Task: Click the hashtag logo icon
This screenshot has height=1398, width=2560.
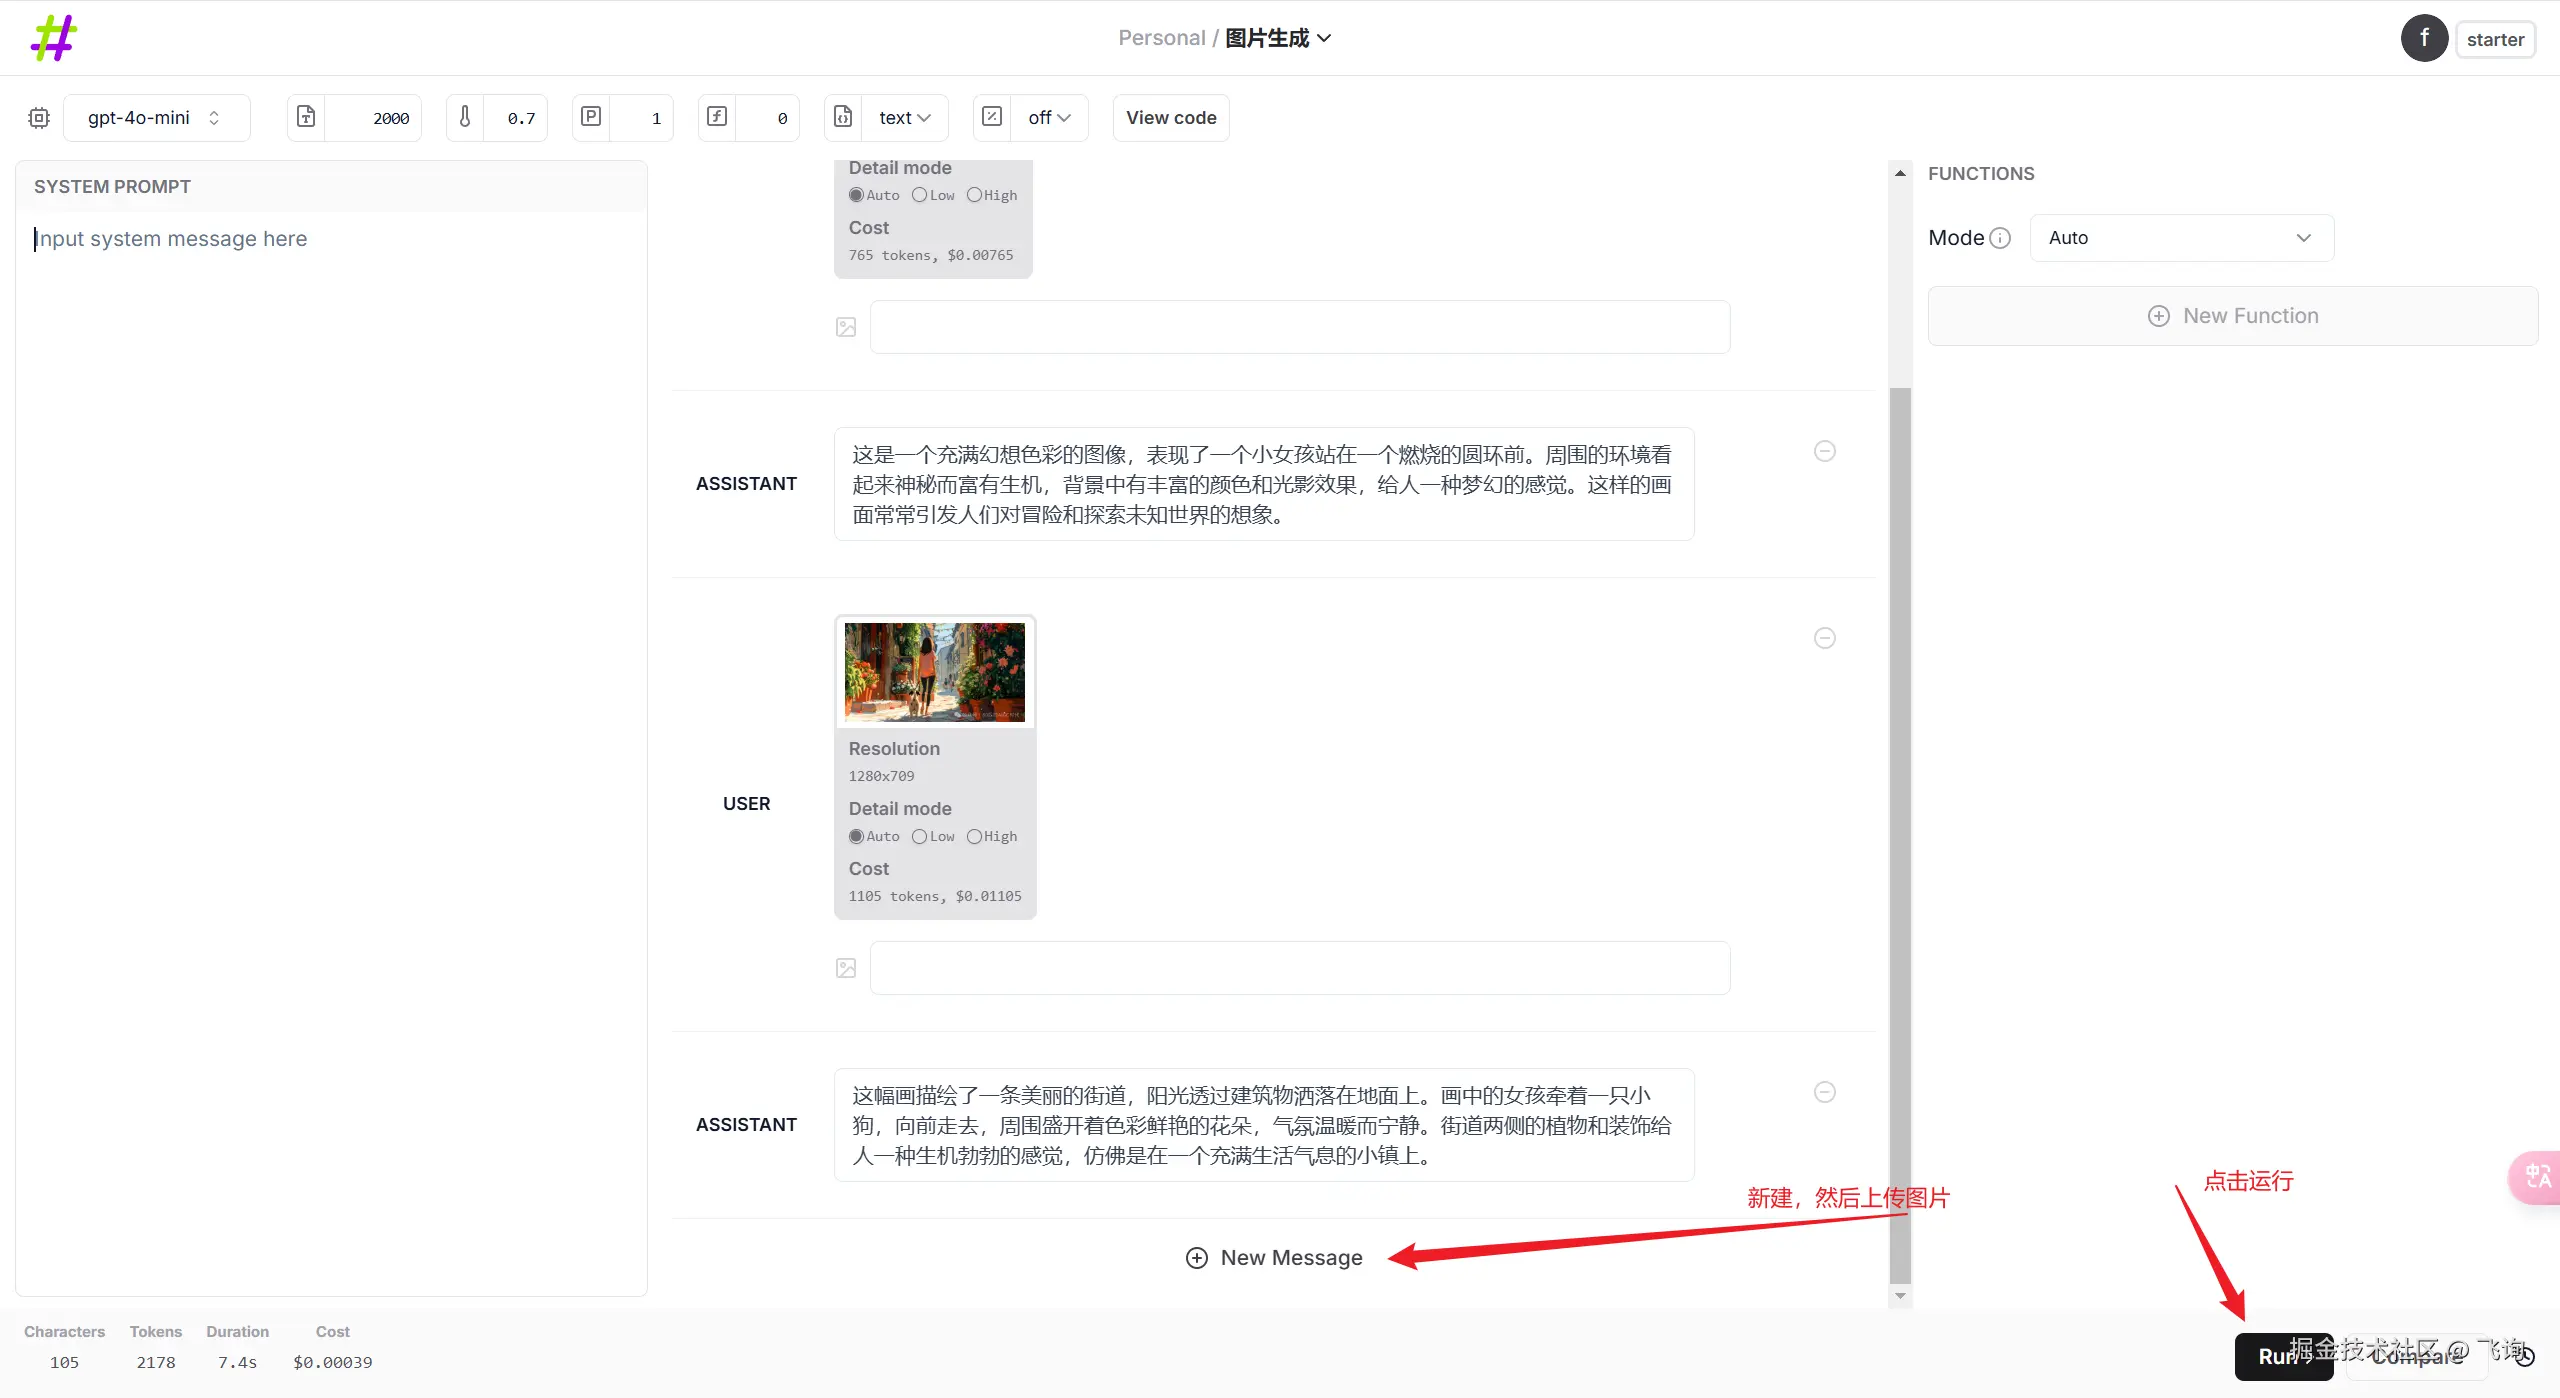Action: pyautogui.click(x=54, y=38)
